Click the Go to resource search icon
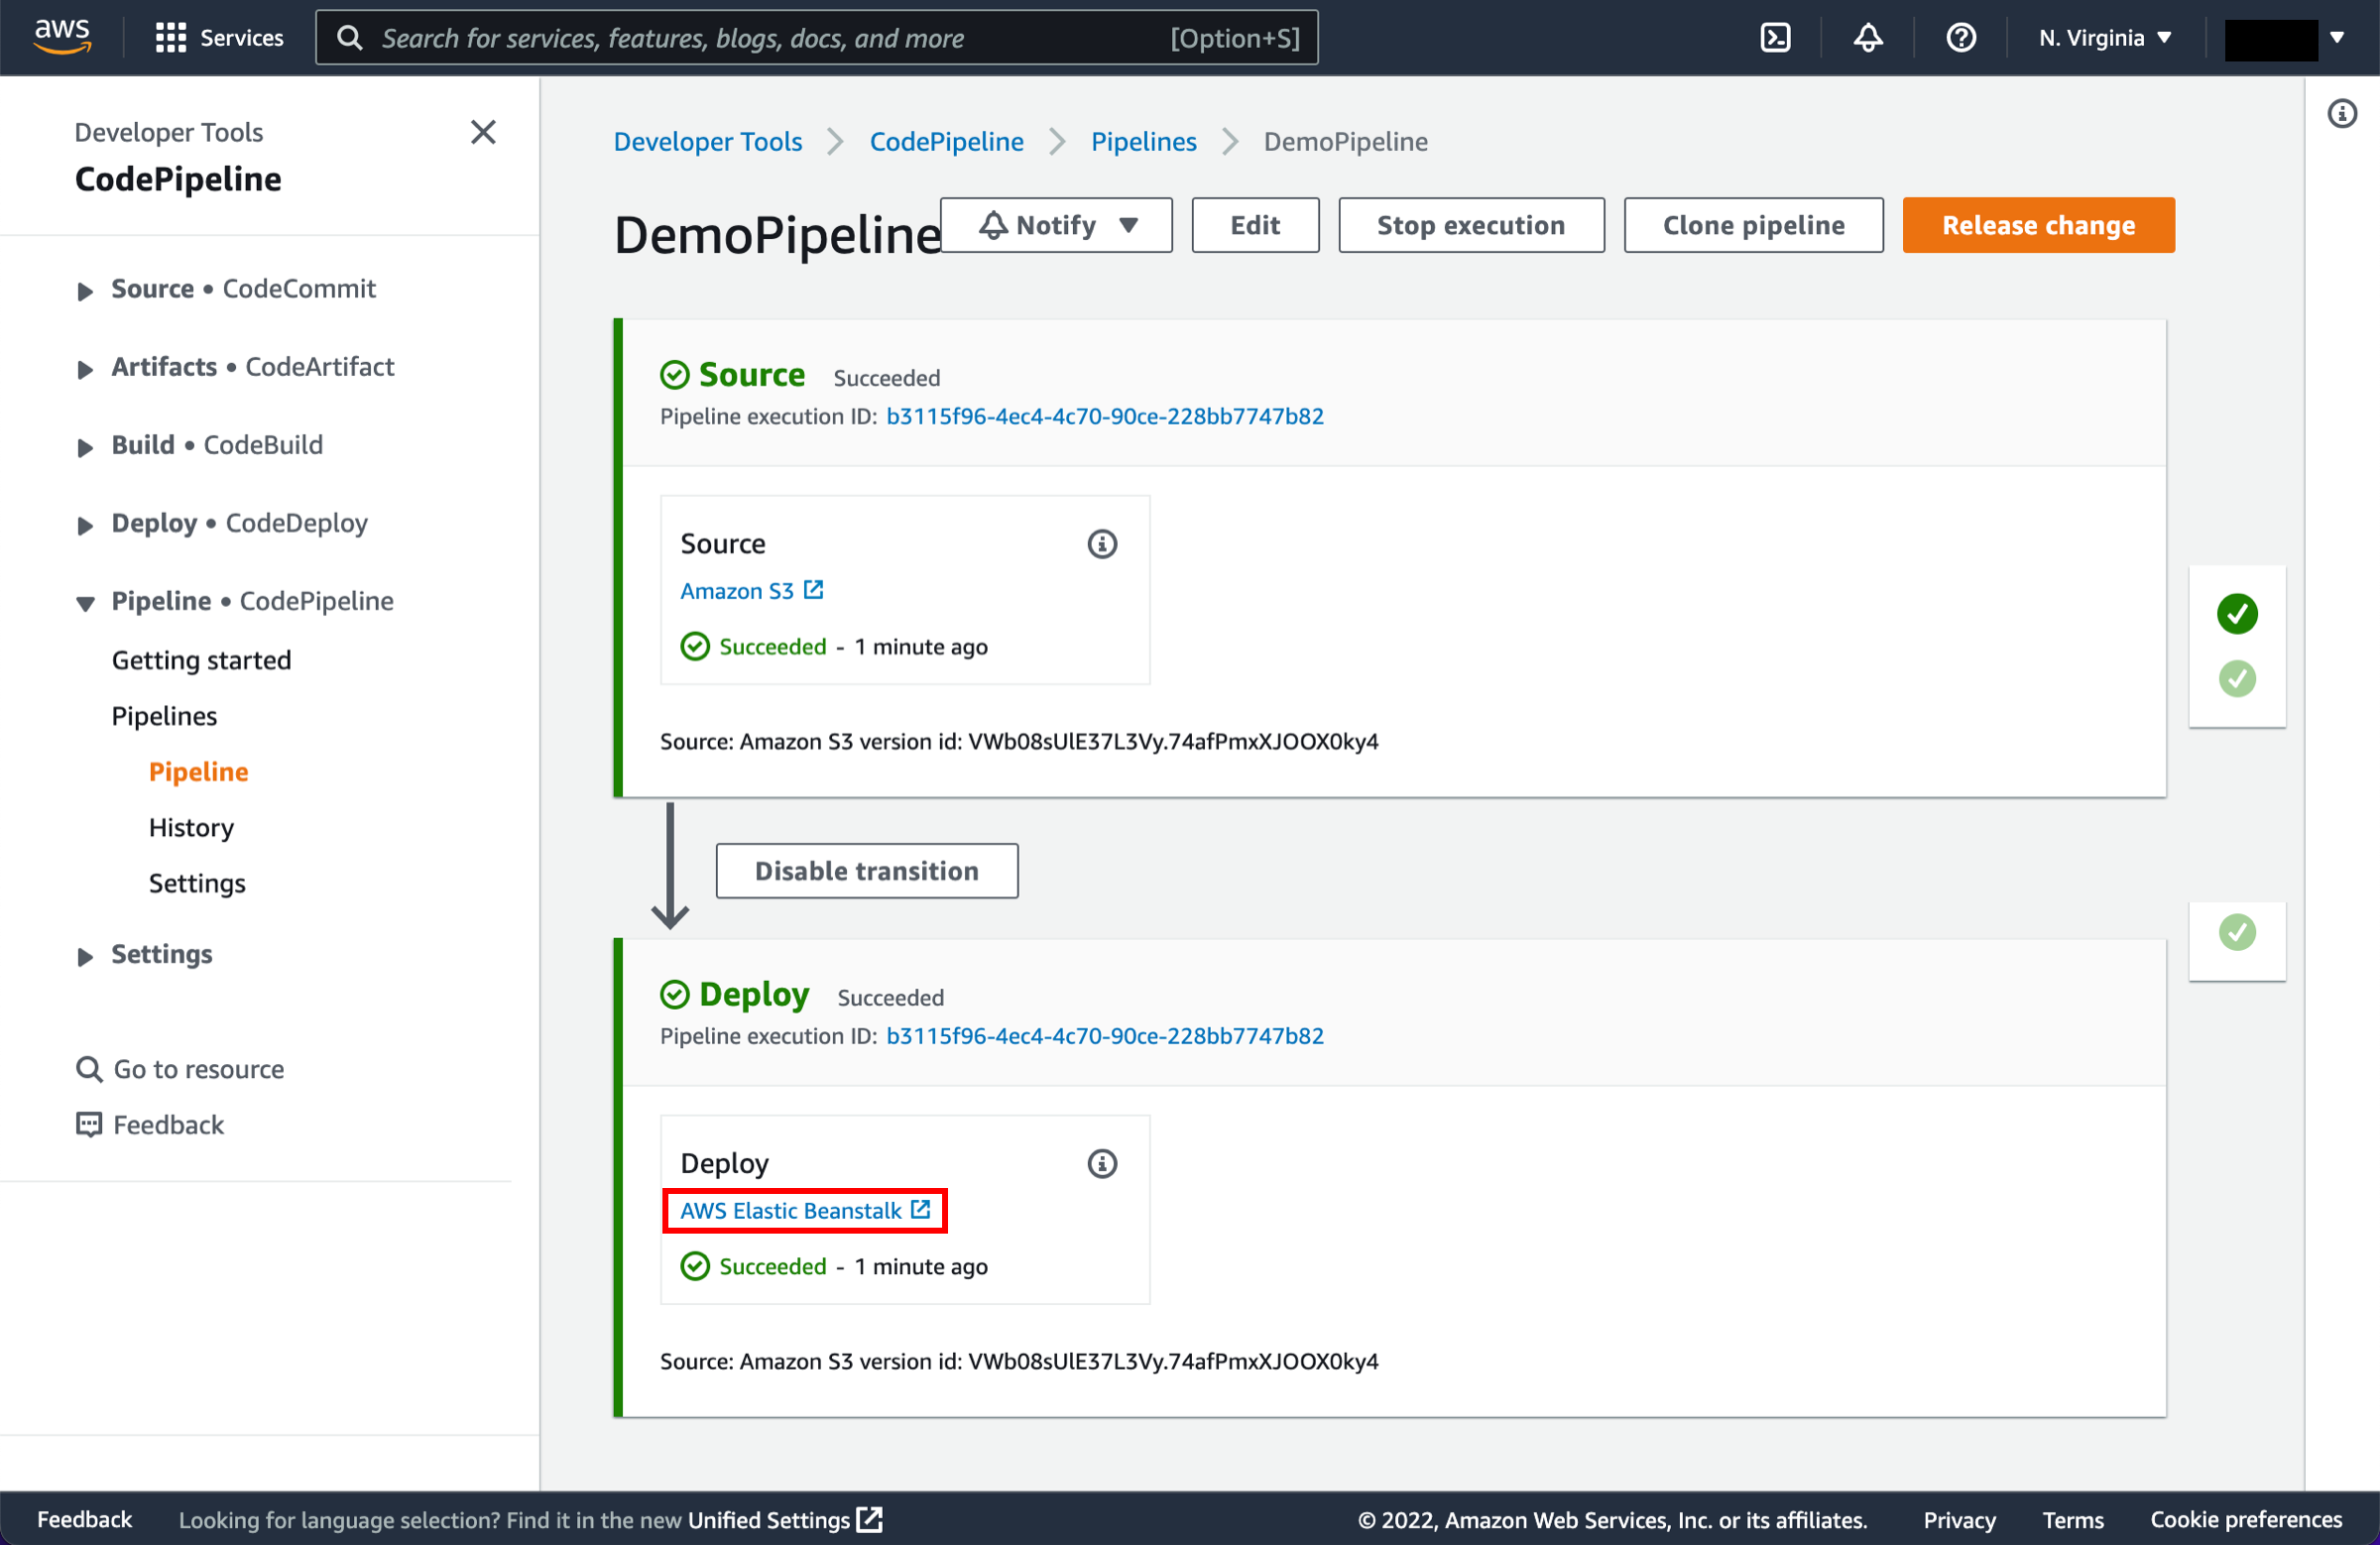 tap(89, 1069)
